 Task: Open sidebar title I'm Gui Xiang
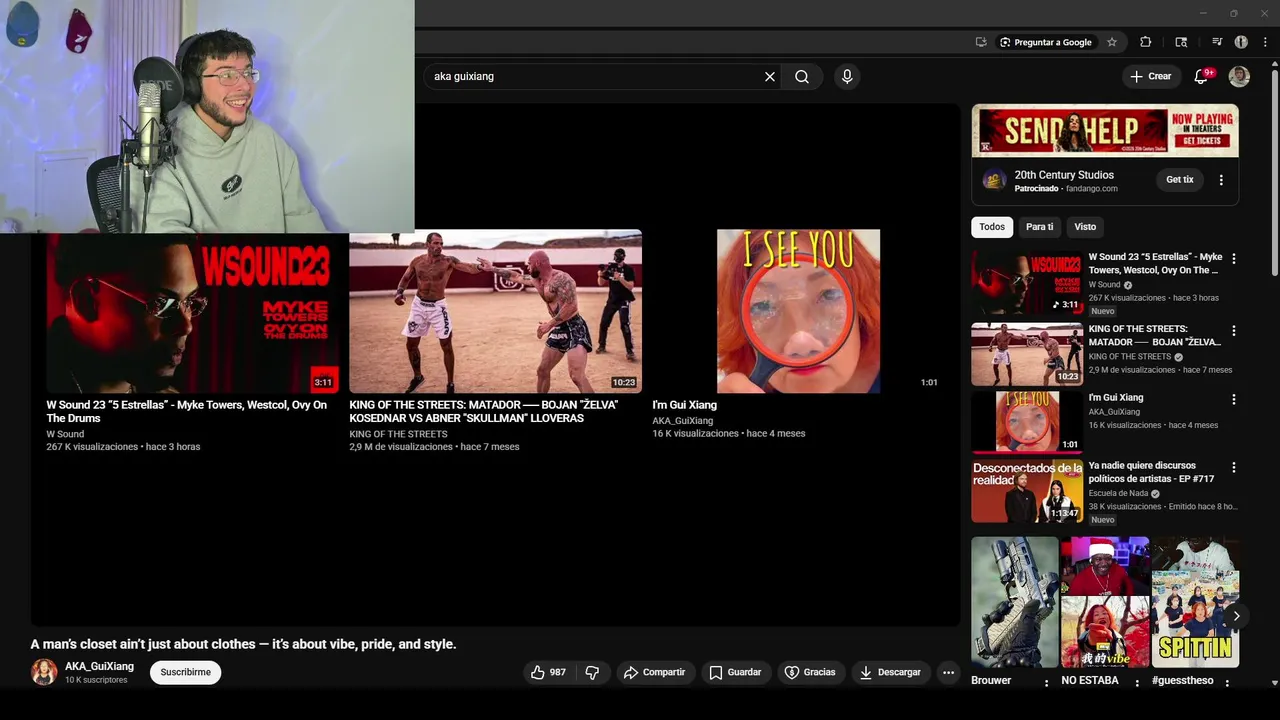tap(1116, 398)
